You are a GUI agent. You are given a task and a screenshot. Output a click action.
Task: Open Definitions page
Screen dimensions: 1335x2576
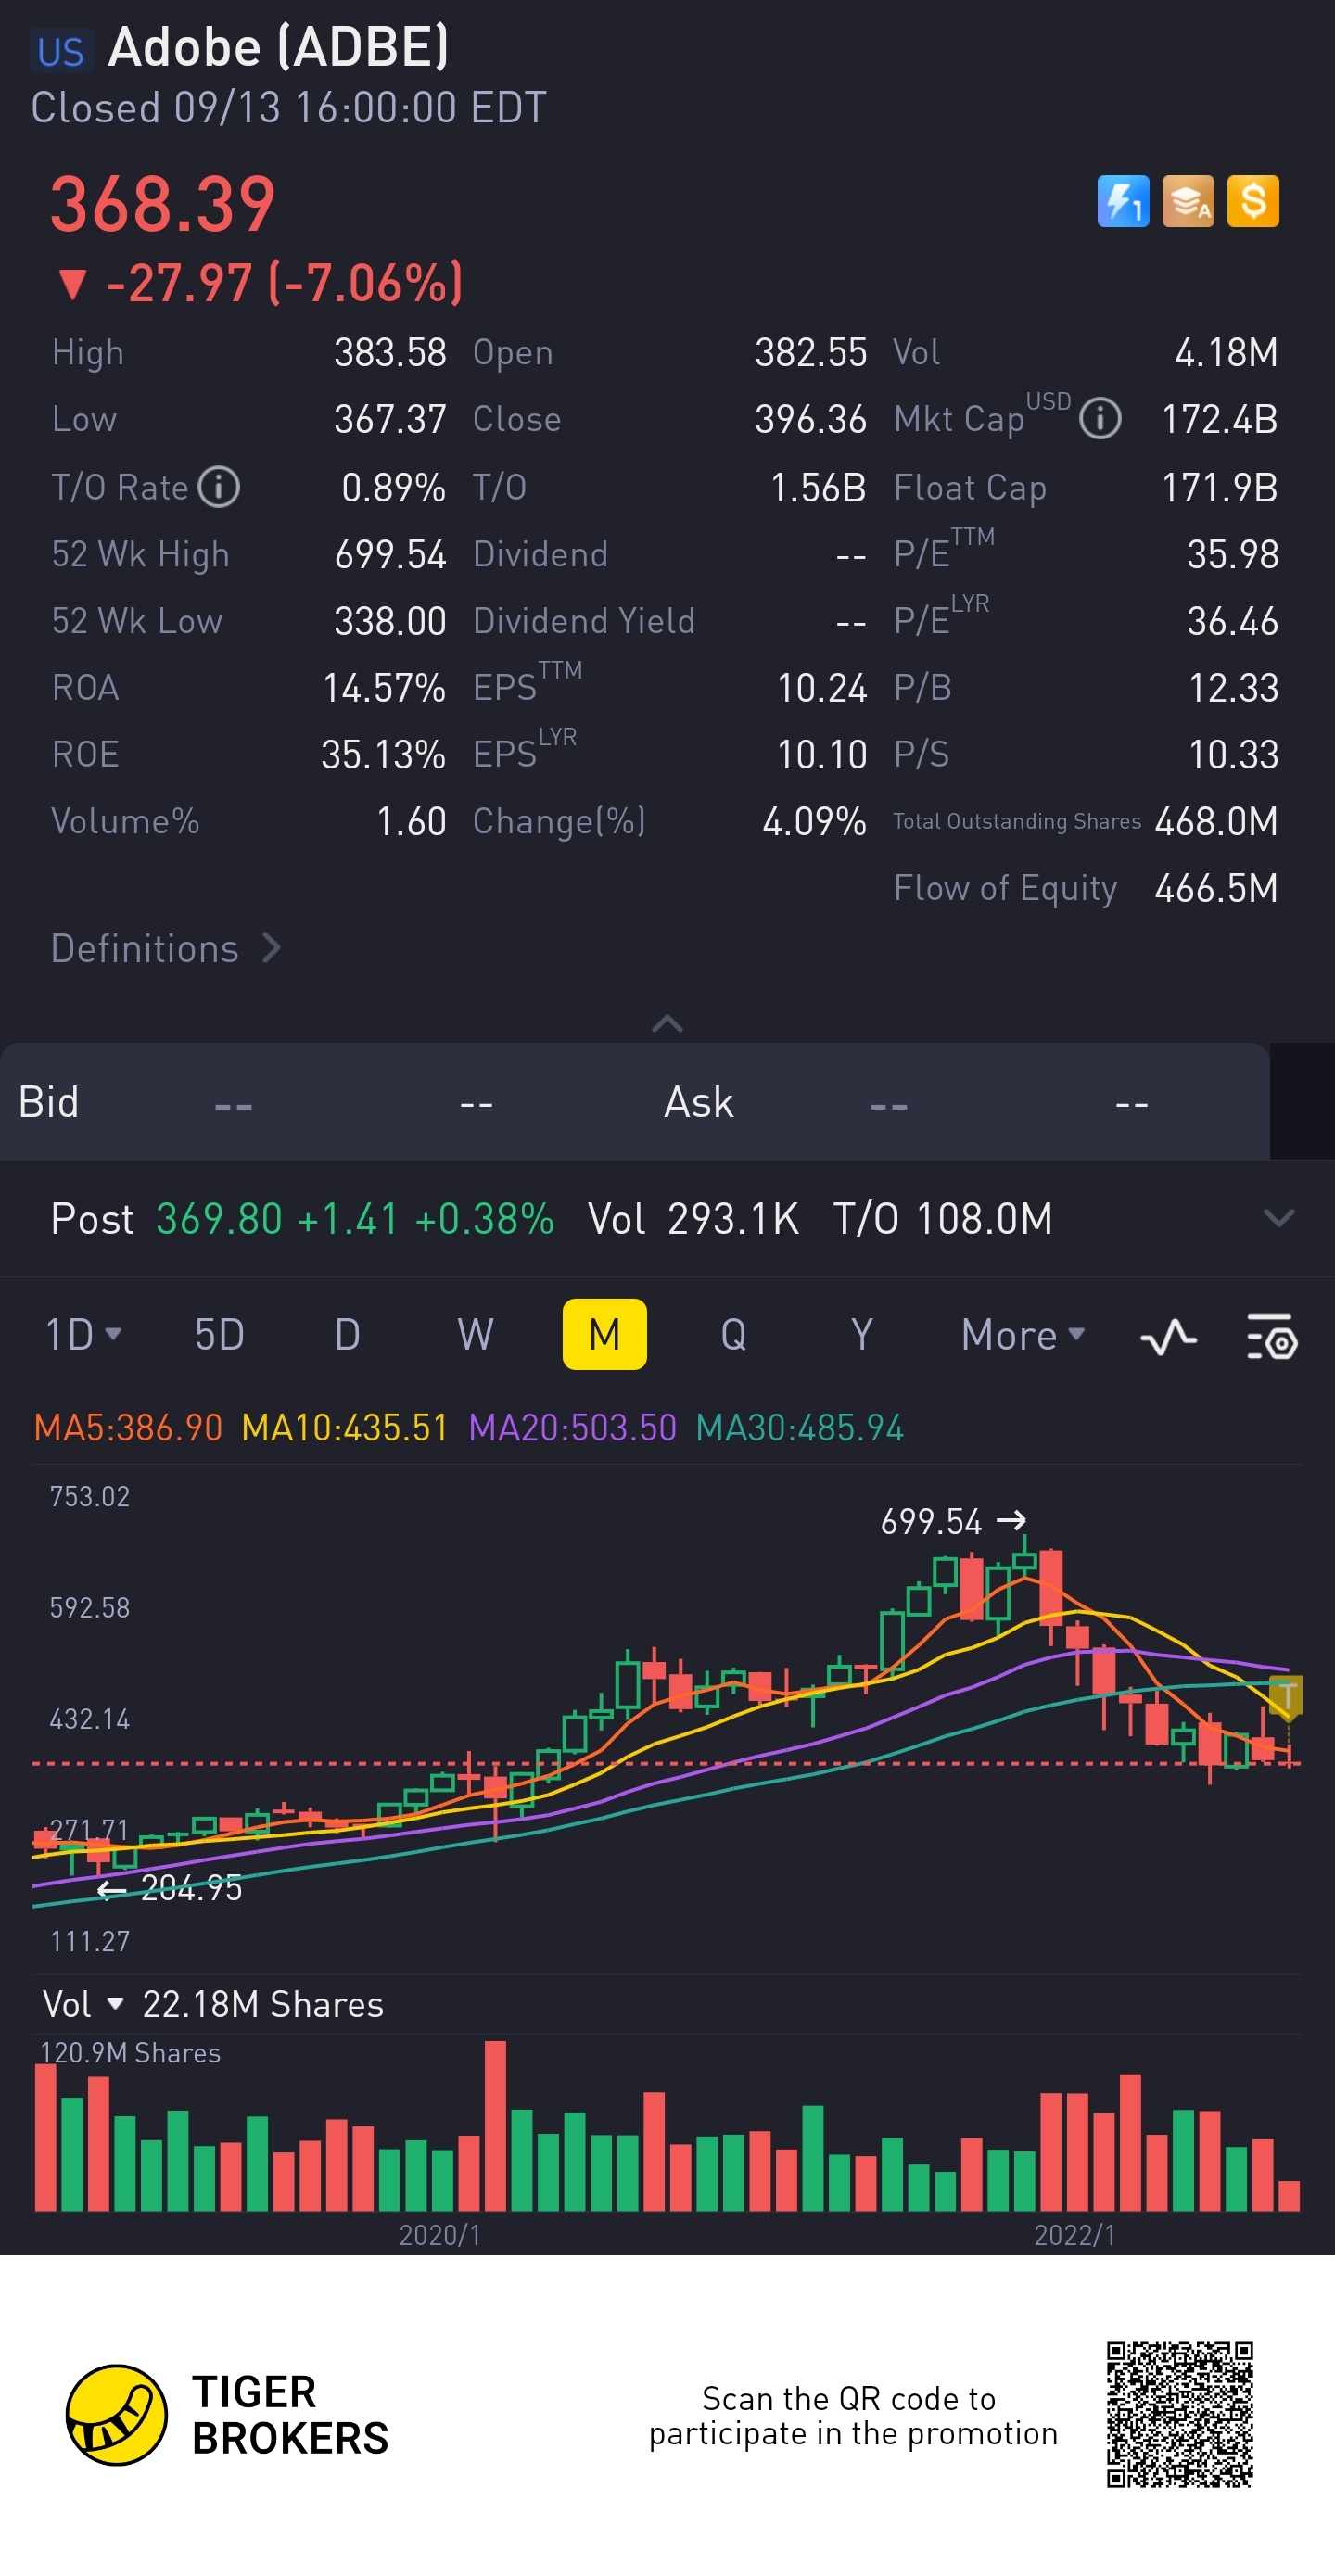[x=166, y=948]
